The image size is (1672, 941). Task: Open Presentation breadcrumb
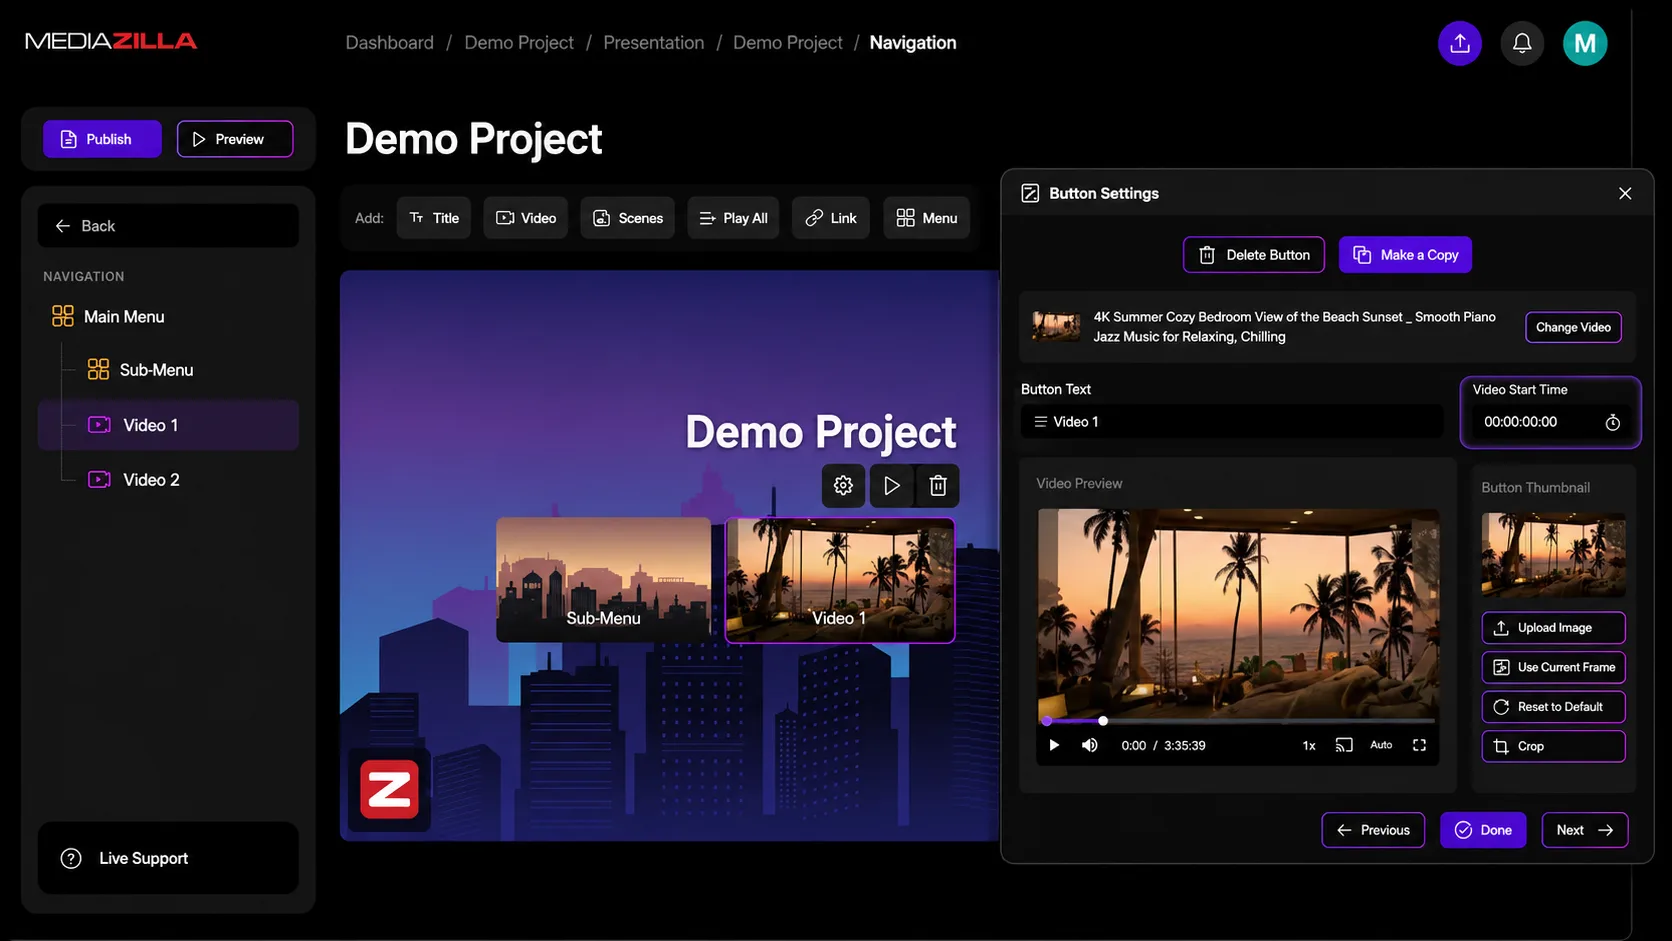pos(654,43)
